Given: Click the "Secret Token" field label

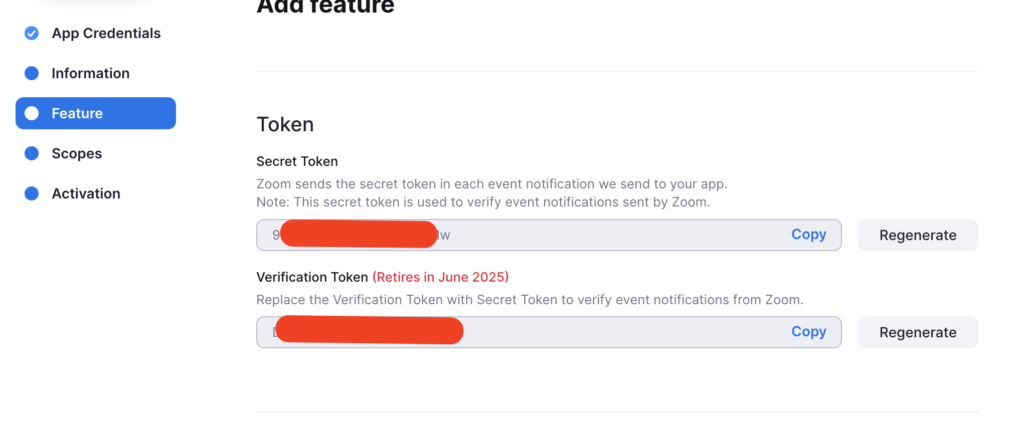Looking at the screenshot, I should tap(297, 162).
